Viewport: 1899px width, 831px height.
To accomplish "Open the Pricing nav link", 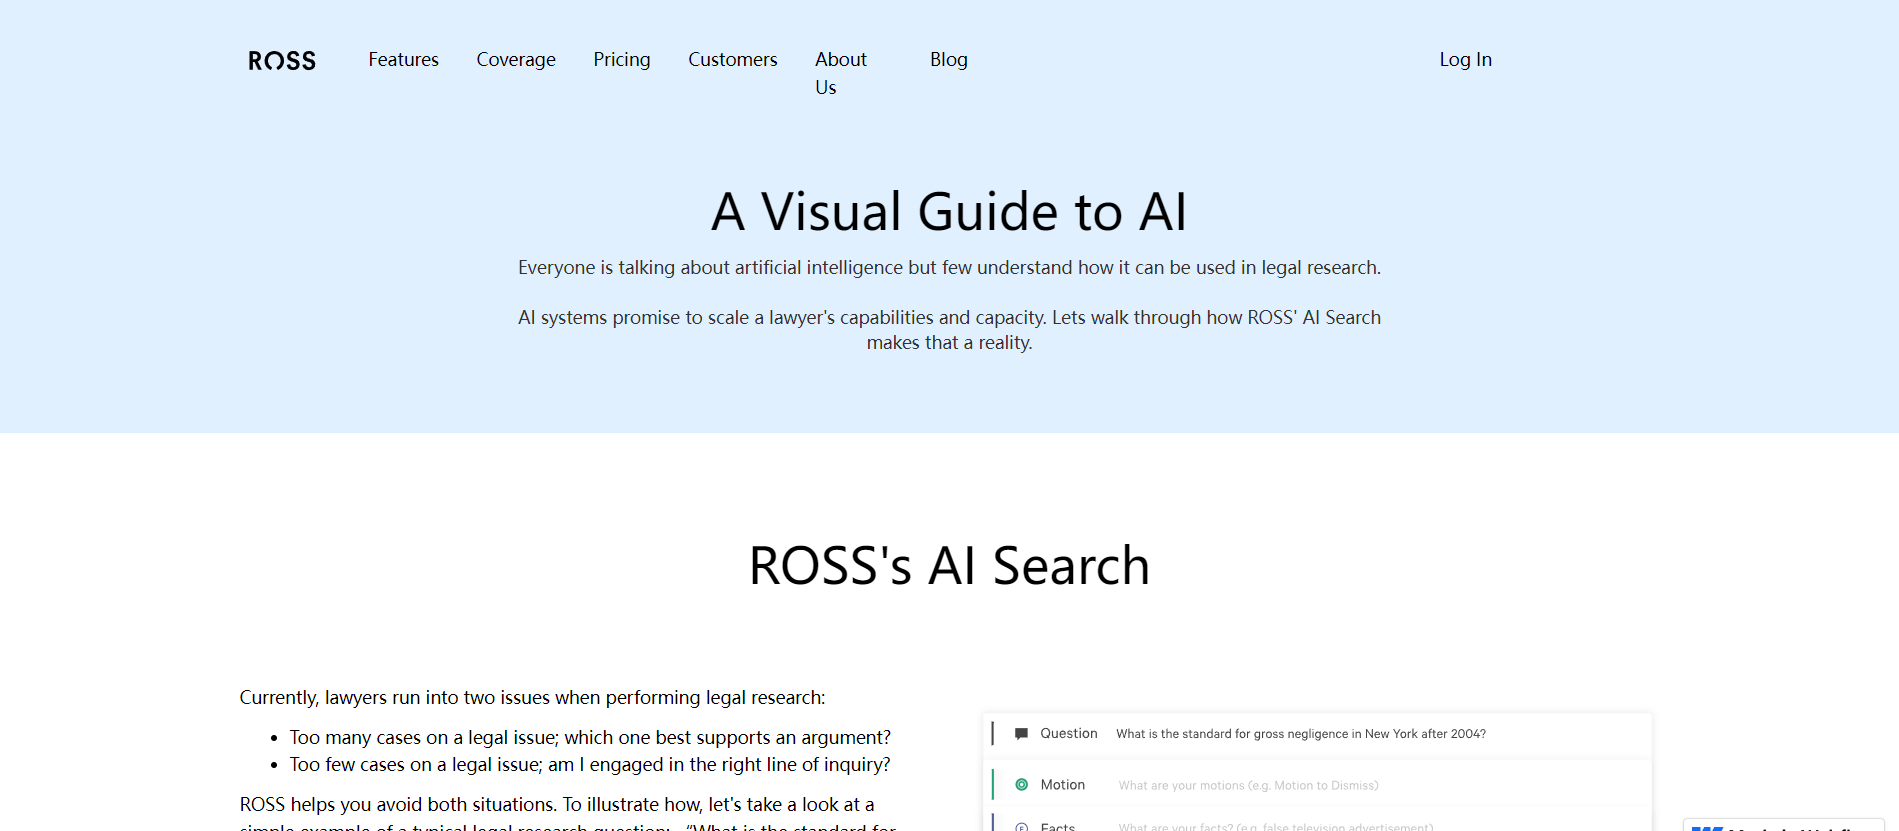I will point(621,60).
